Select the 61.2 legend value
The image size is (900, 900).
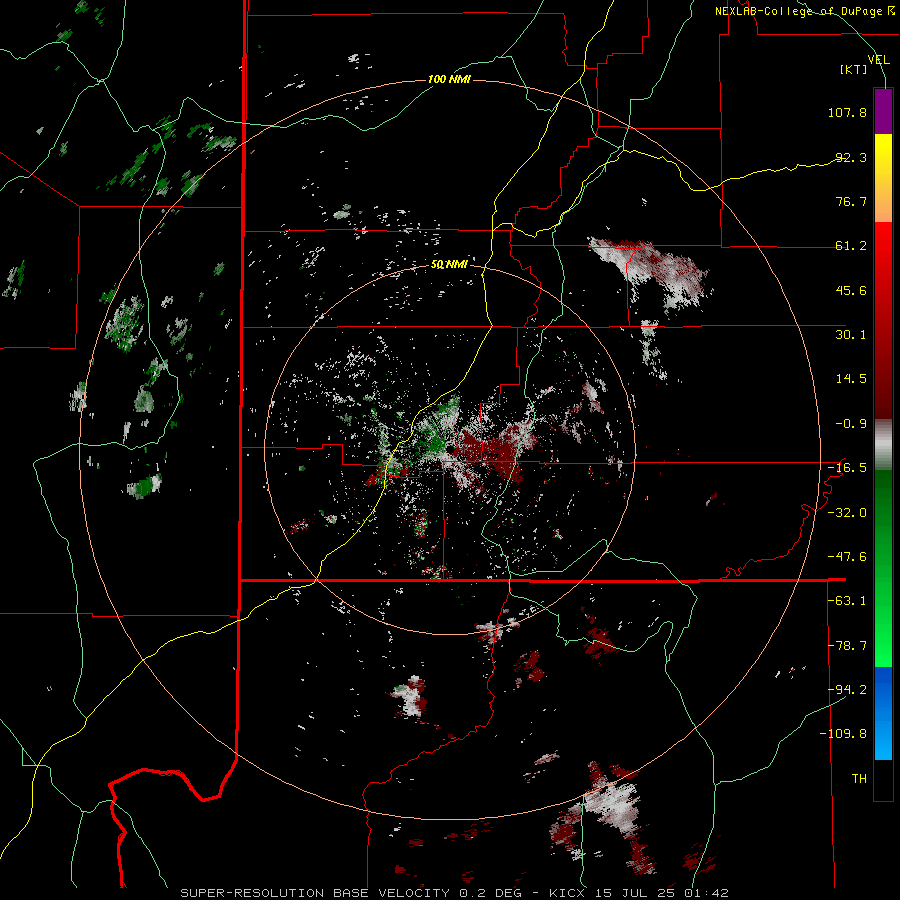pyautogui.click(x=851, y=246)
